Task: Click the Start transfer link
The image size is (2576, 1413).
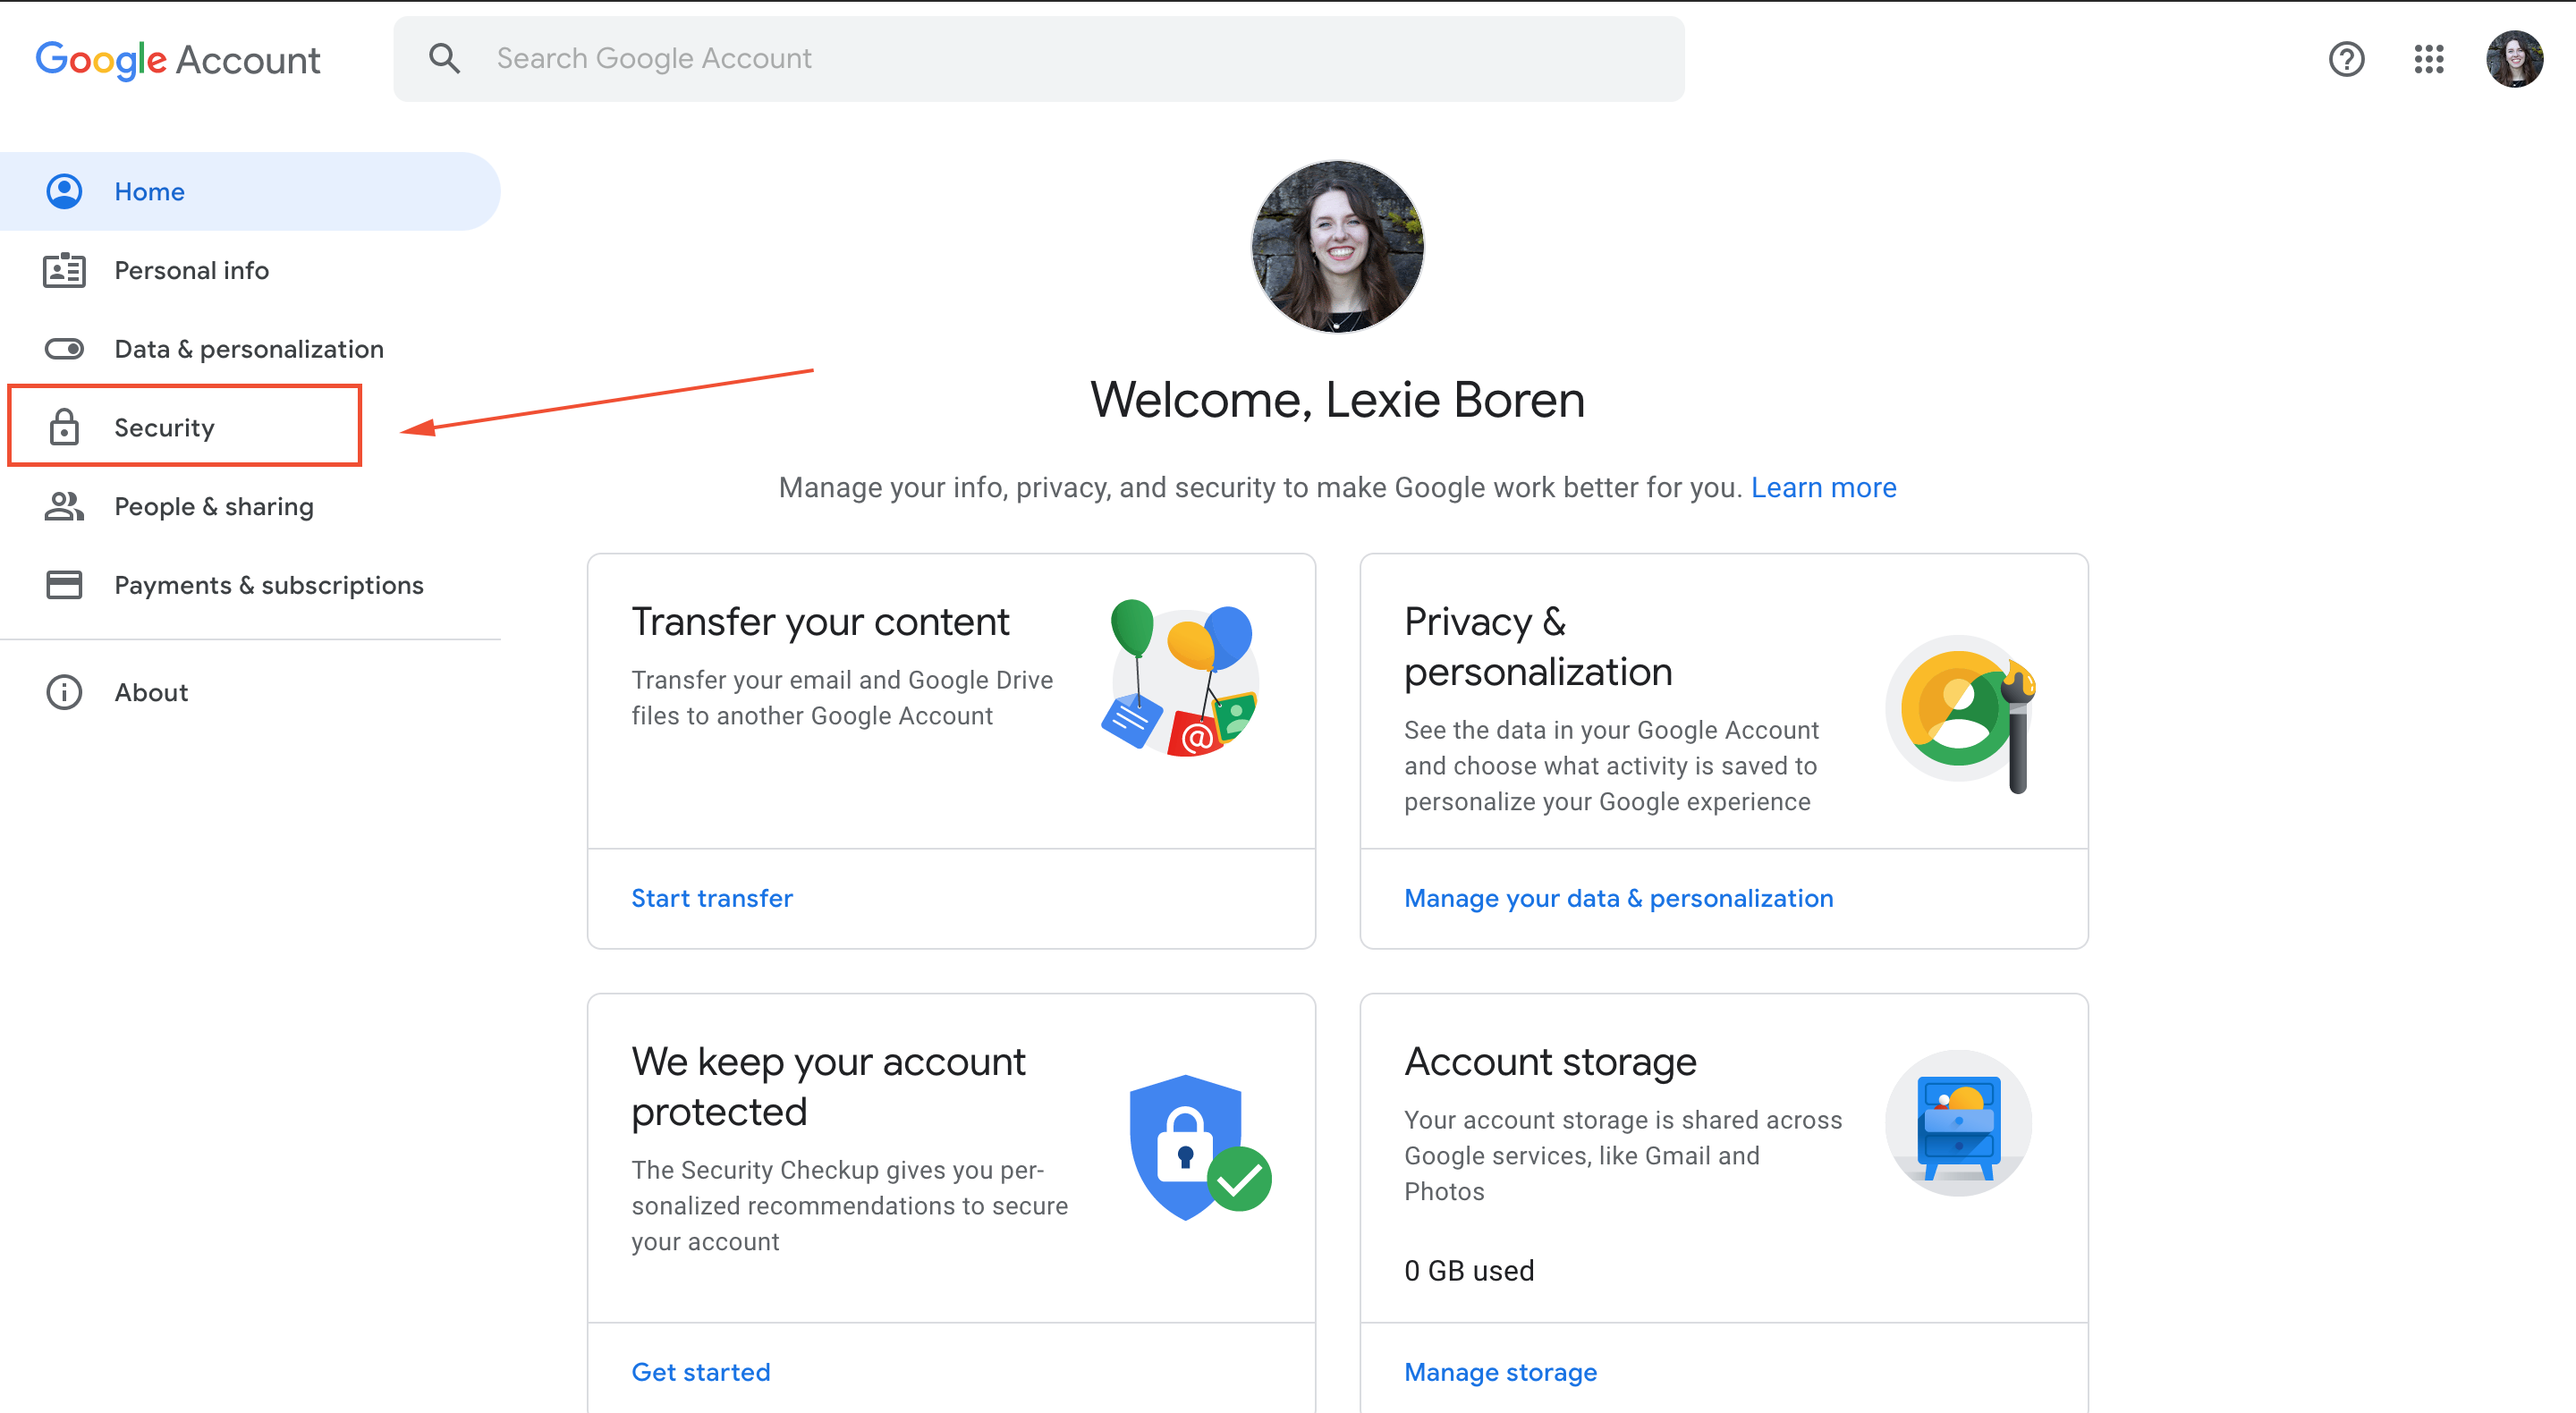Action: coord(712,898)
